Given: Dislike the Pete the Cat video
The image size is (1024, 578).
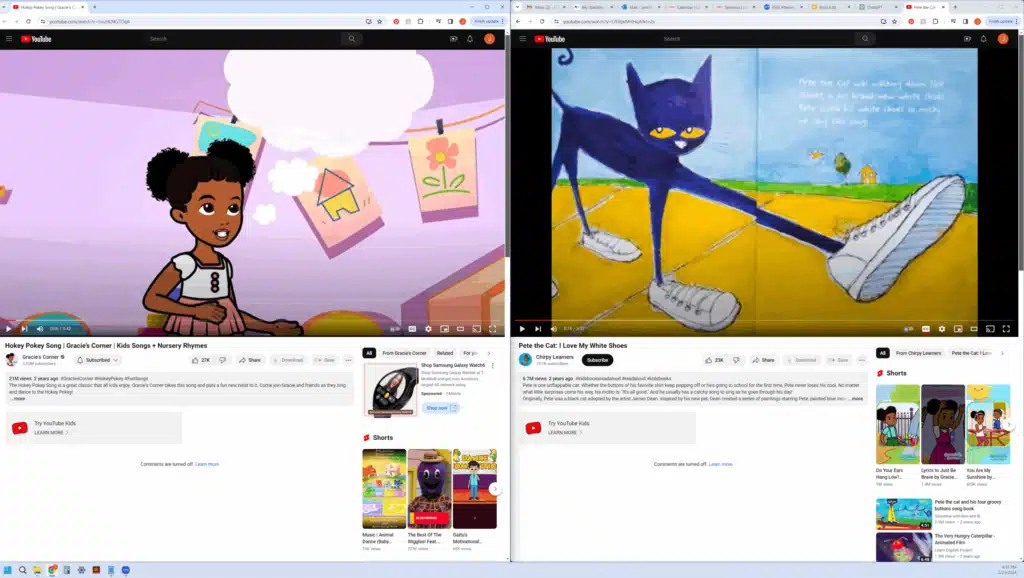Looking at the screenshot, I should point(736,360).
